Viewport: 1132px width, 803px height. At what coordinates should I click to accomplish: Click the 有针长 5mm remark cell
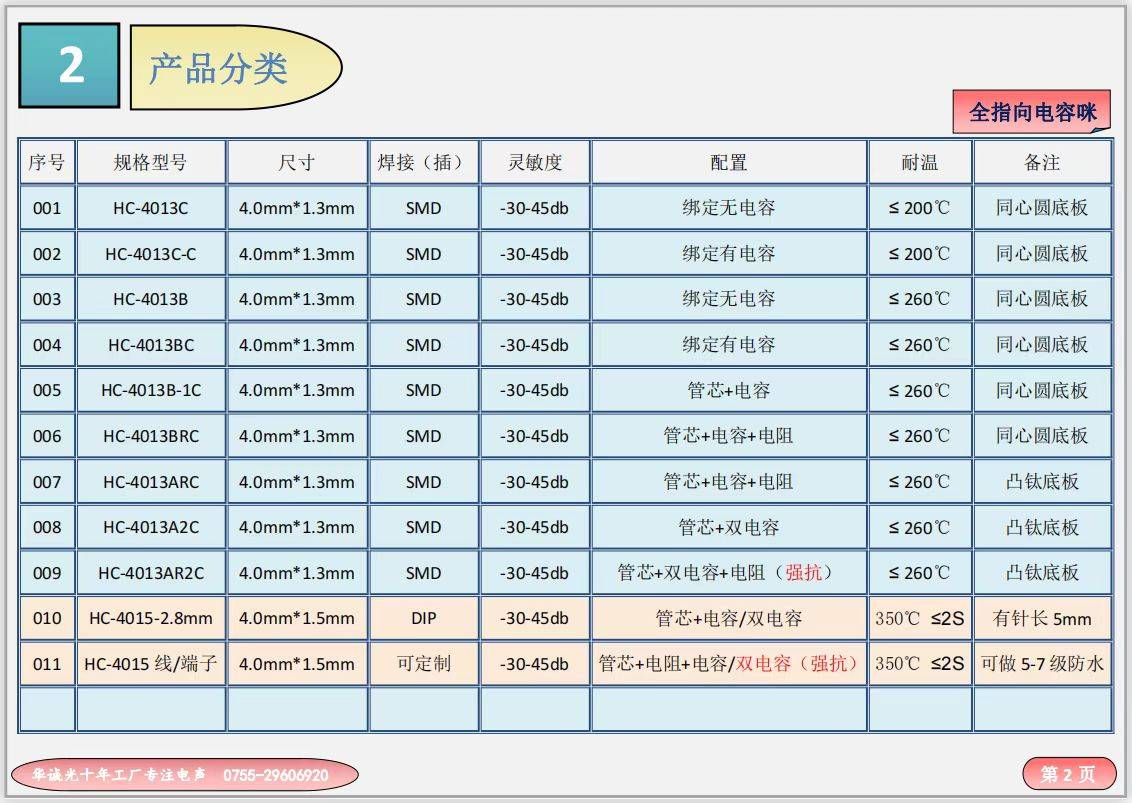click(x=1041, y=618)
